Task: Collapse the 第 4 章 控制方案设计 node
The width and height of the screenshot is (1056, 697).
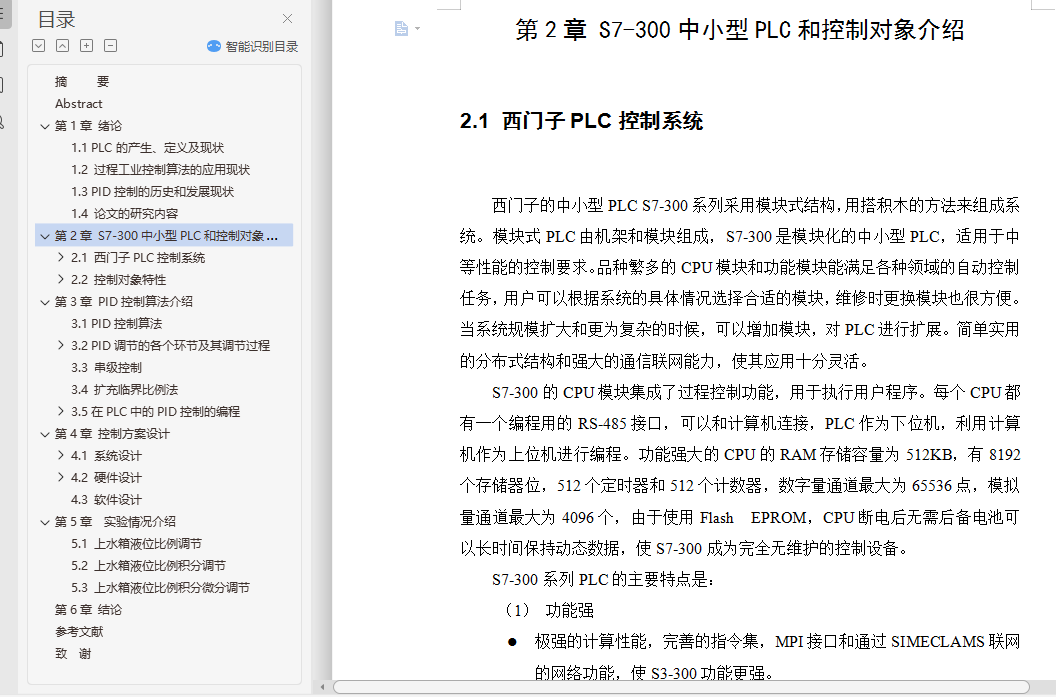Action: tap(45, 434)
